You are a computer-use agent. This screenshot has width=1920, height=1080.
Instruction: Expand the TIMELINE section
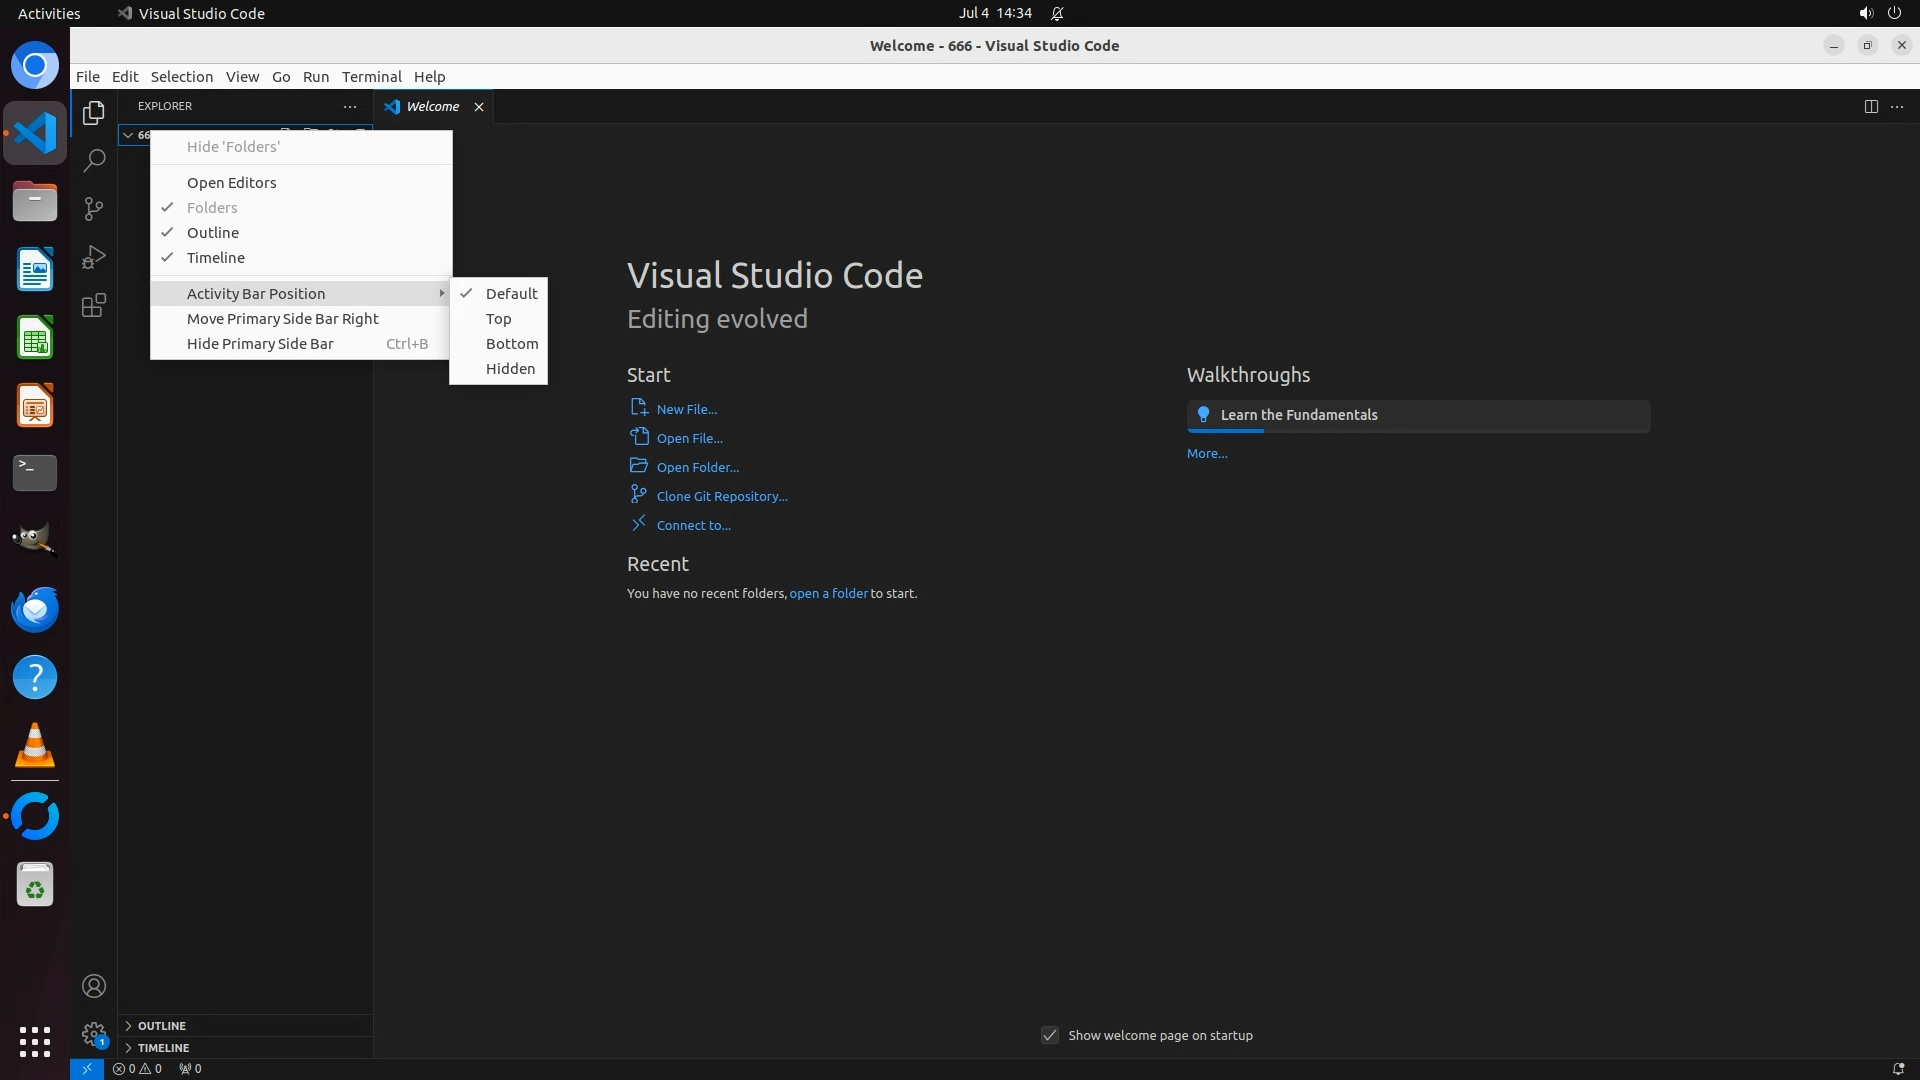pos(164,1048)
